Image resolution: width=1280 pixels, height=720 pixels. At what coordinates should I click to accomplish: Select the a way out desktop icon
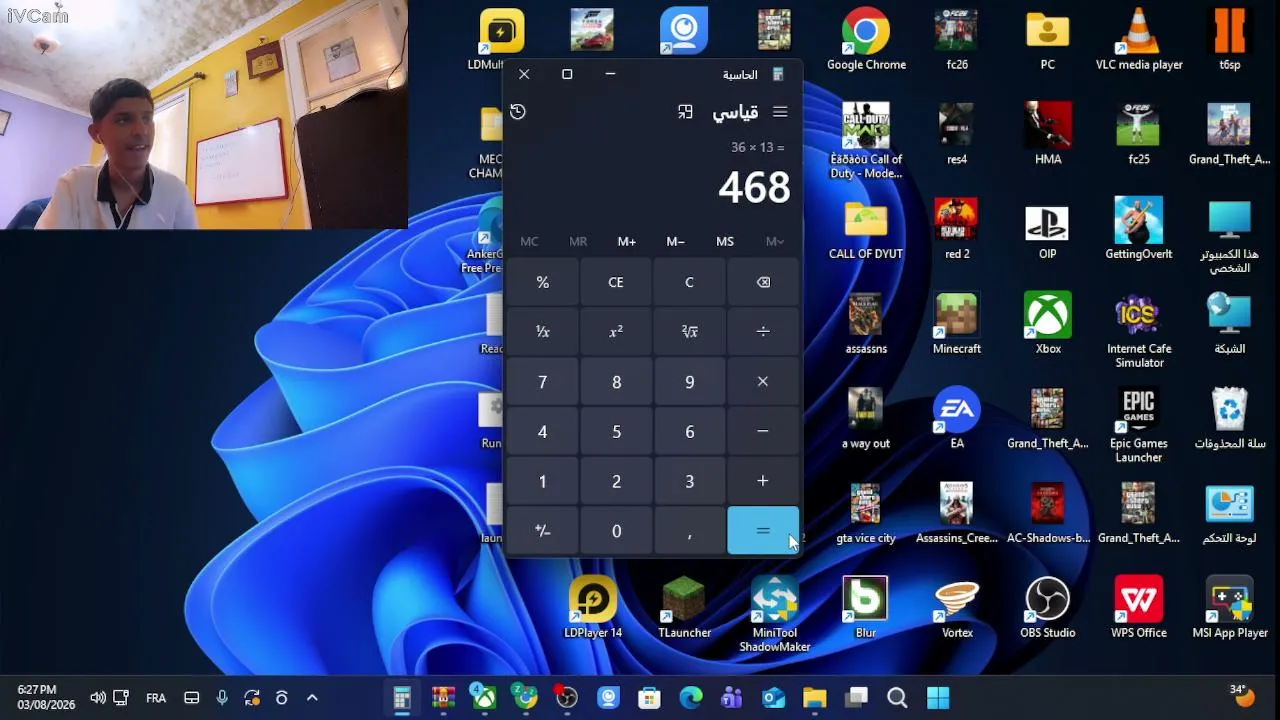click(866, 418)
